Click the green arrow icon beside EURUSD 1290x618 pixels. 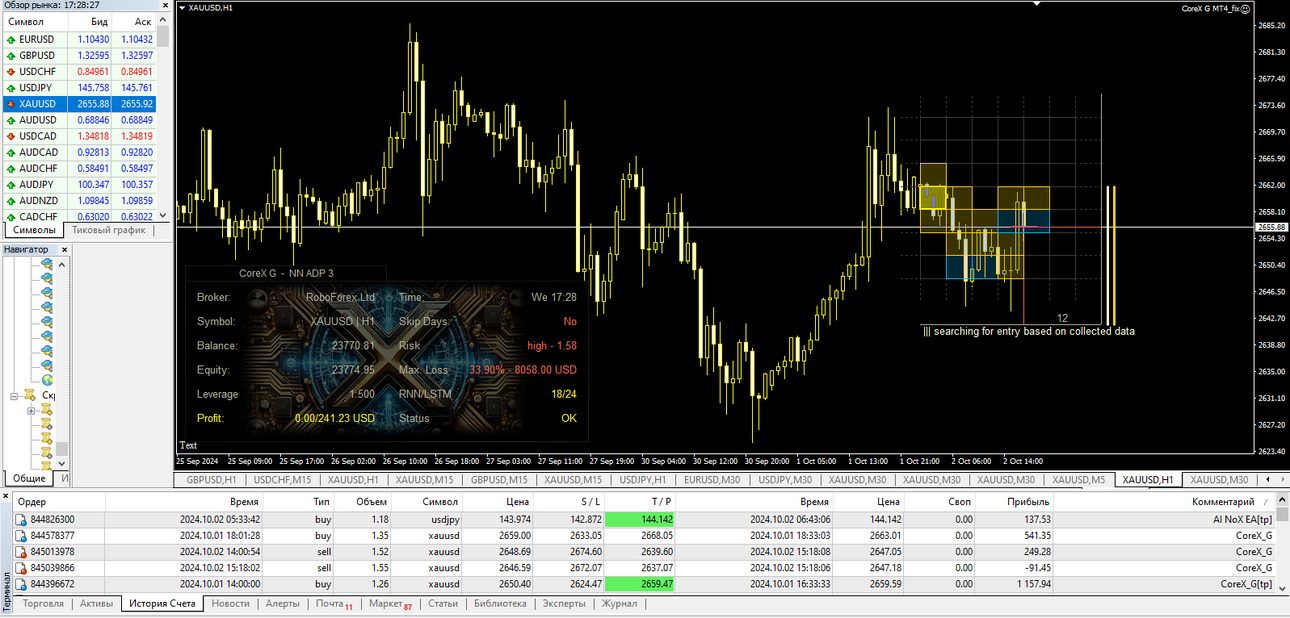click(x=10, y=39)
